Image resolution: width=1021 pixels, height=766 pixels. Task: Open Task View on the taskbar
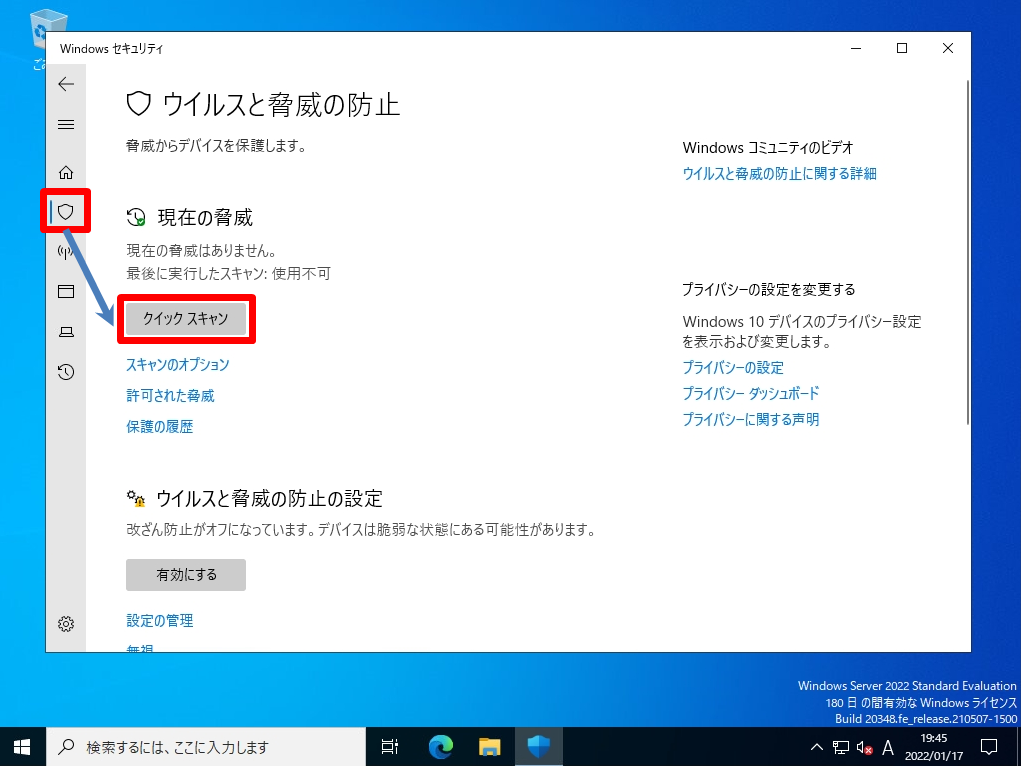click(x=389, y=746)
